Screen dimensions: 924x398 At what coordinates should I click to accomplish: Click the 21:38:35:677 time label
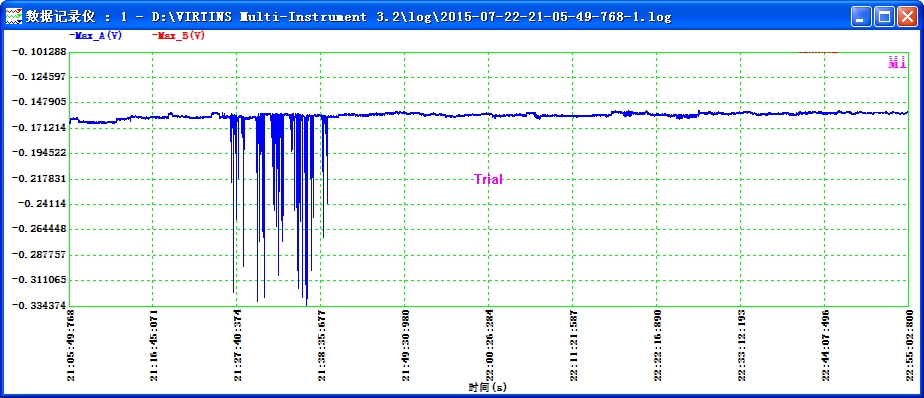[322, 345]
